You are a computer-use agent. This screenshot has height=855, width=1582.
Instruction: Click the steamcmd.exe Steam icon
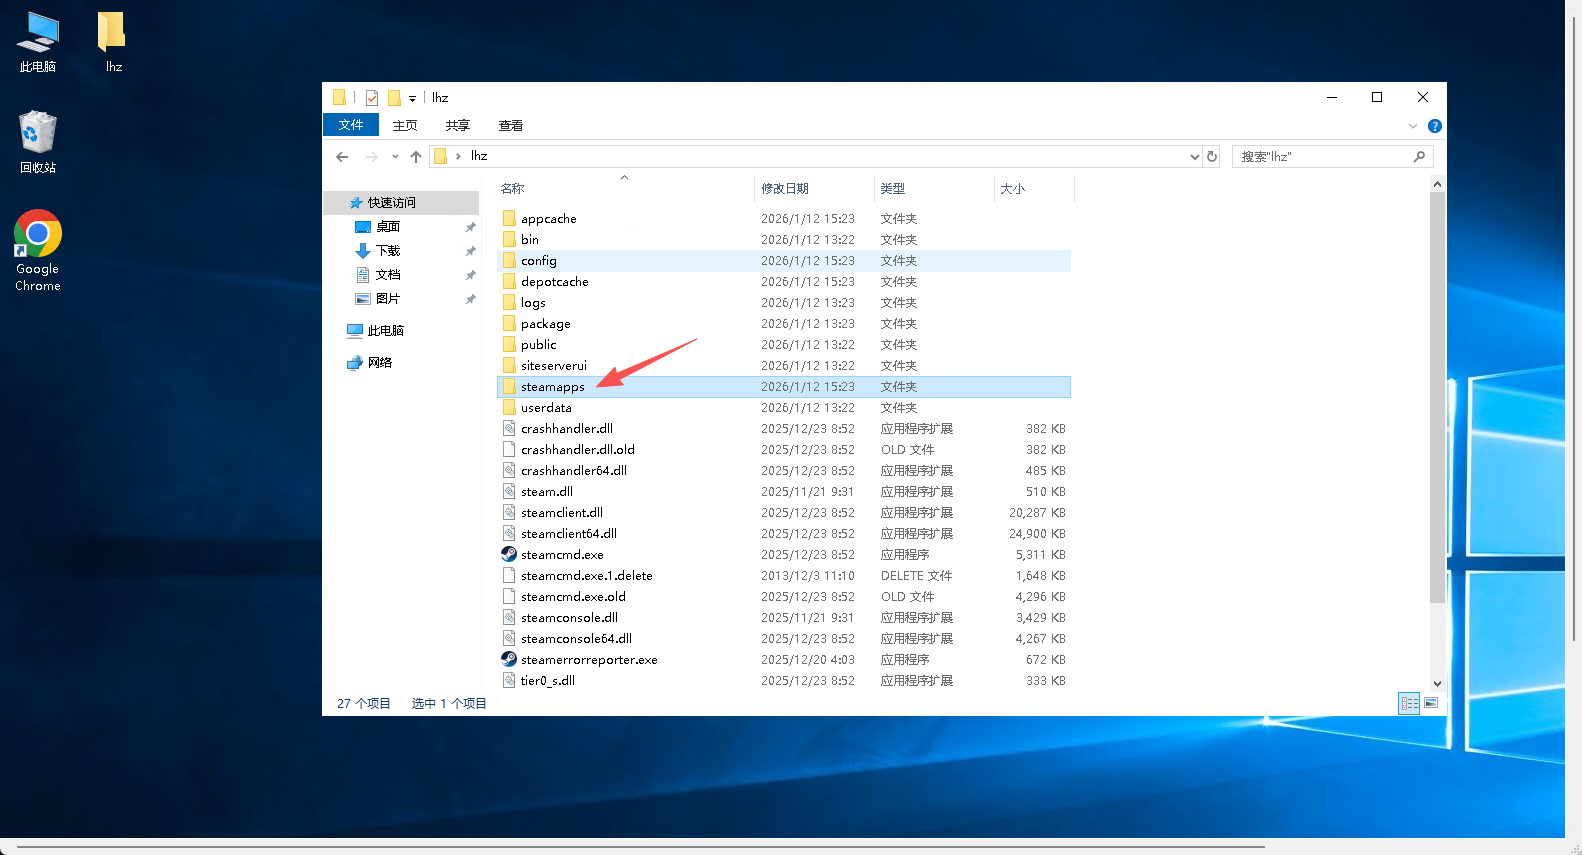509,554
